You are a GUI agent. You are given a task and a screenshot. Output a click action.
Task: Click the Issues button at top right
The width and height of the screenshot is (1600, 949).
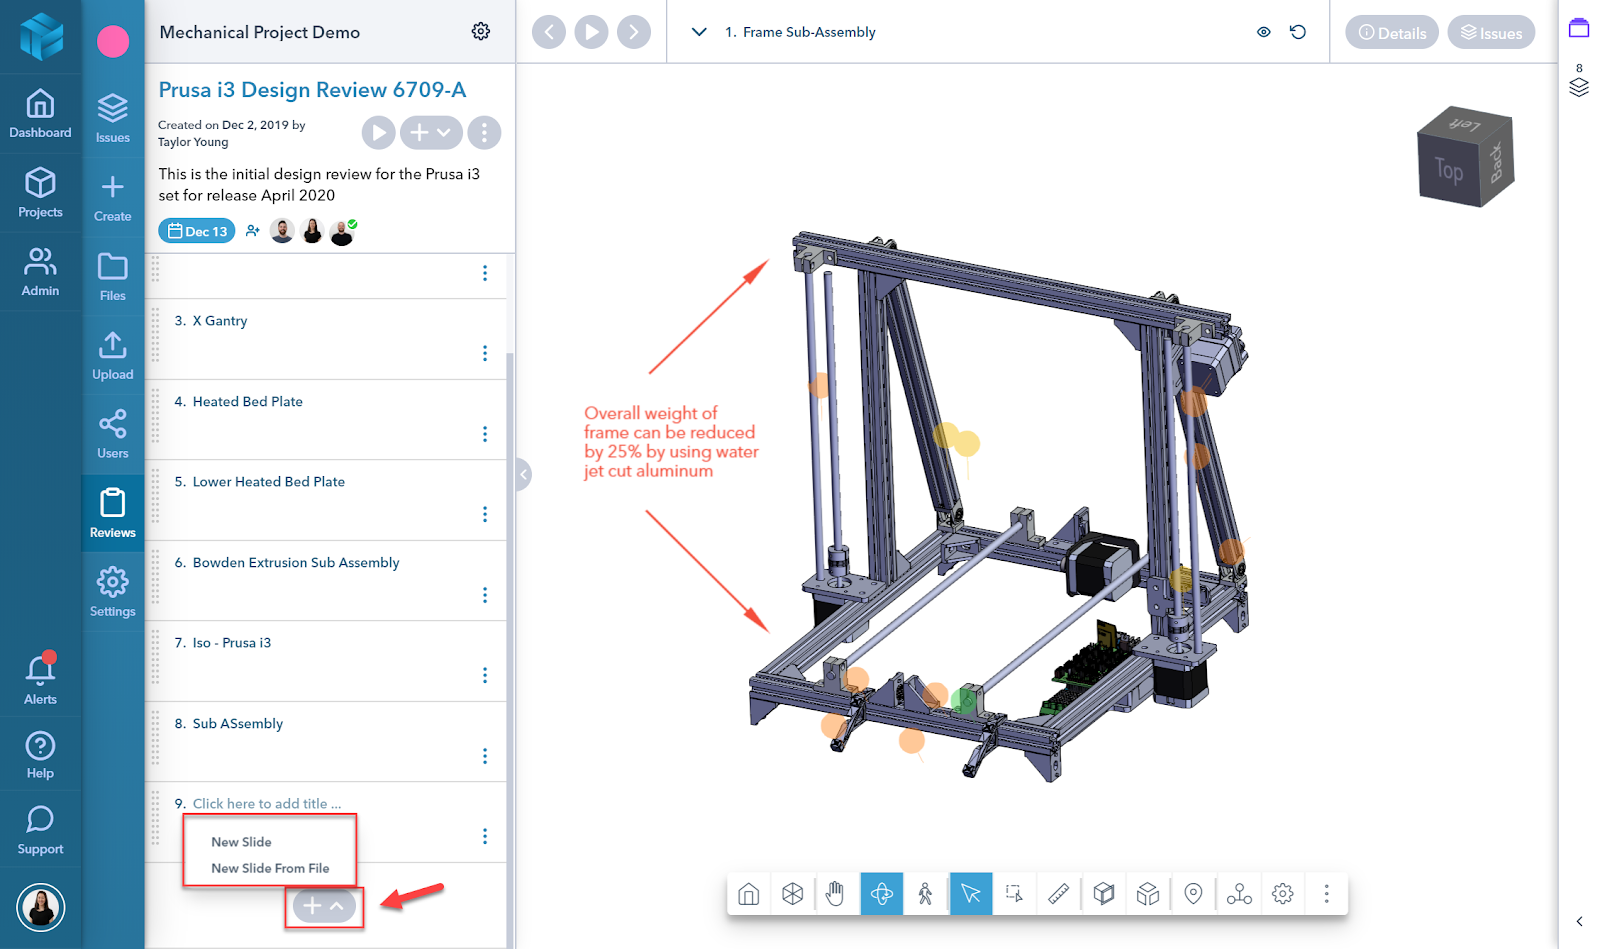[x=1491, y=33]
